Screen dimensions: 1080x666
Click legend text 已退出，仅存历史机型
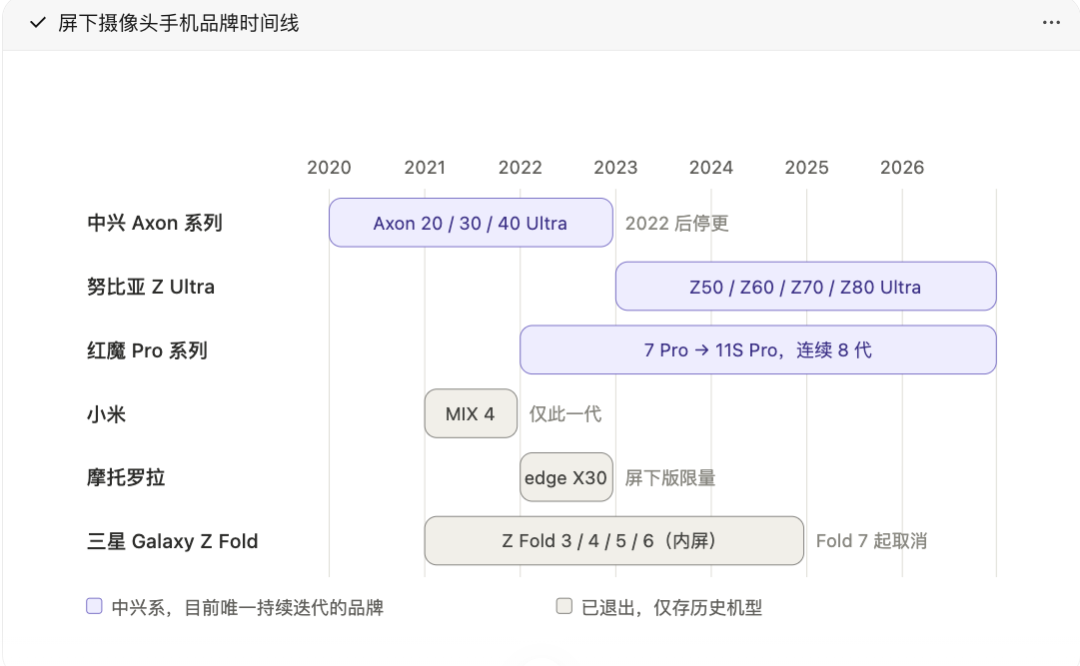tap(672, 607)
